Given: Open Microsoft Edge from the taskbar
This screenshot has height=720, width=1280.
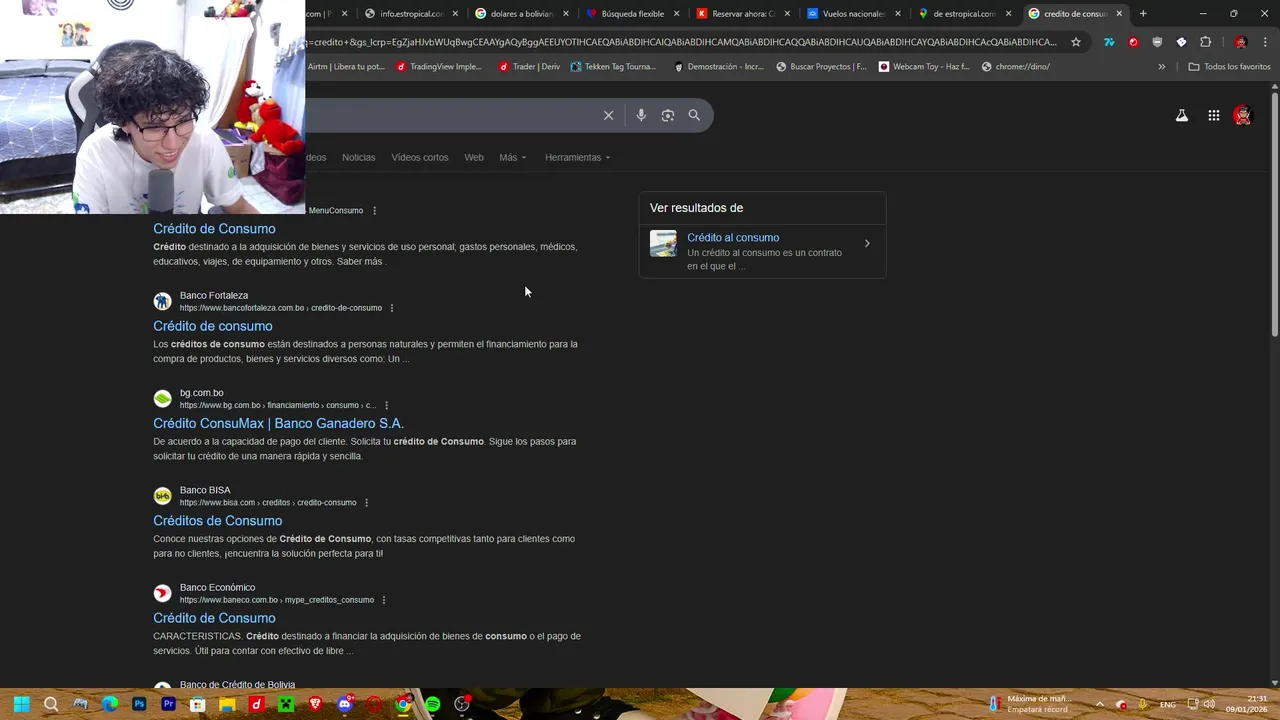Looking at the screenshot, I should (110, 704).
